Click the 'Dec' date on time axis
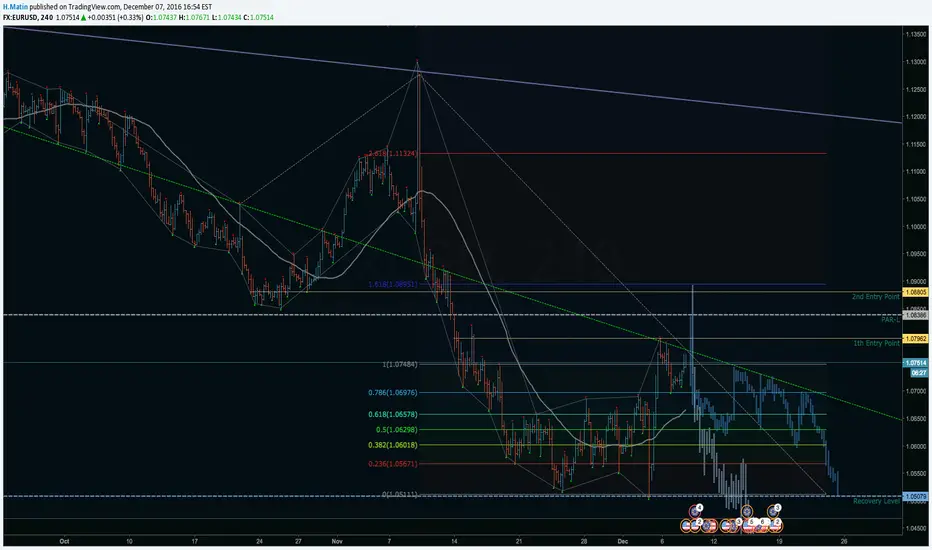 [622, 541]
